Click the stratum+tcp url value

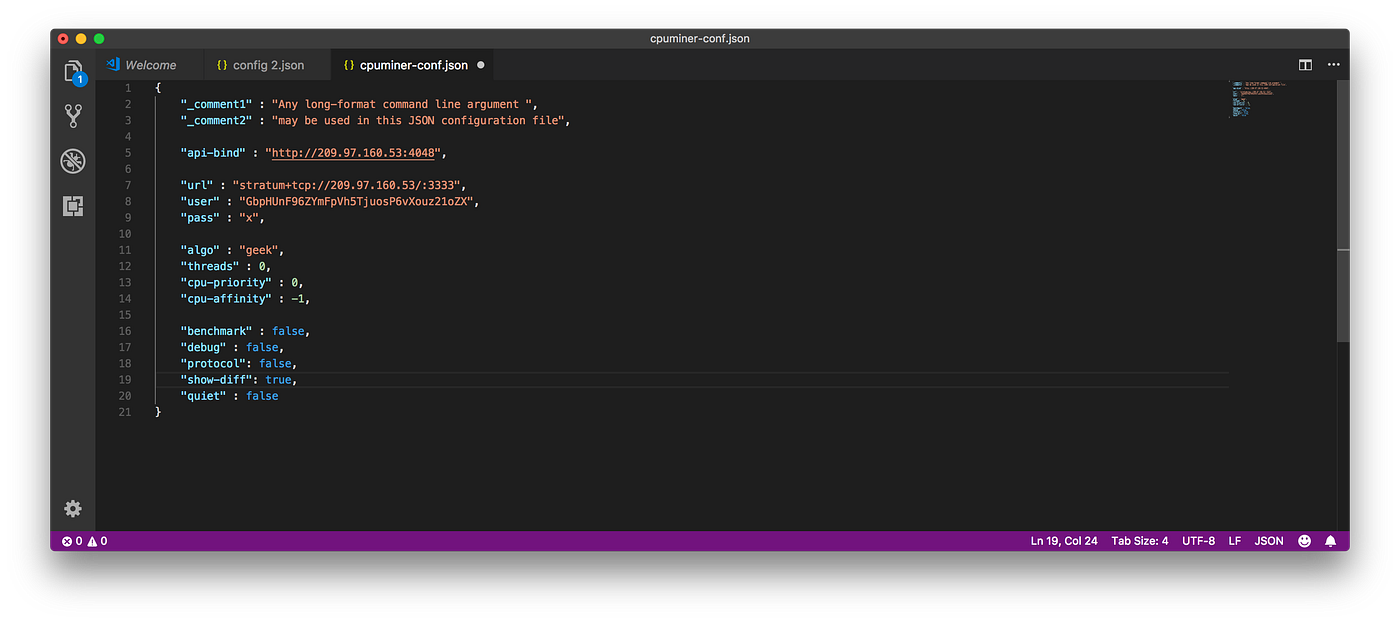[350, 185]
